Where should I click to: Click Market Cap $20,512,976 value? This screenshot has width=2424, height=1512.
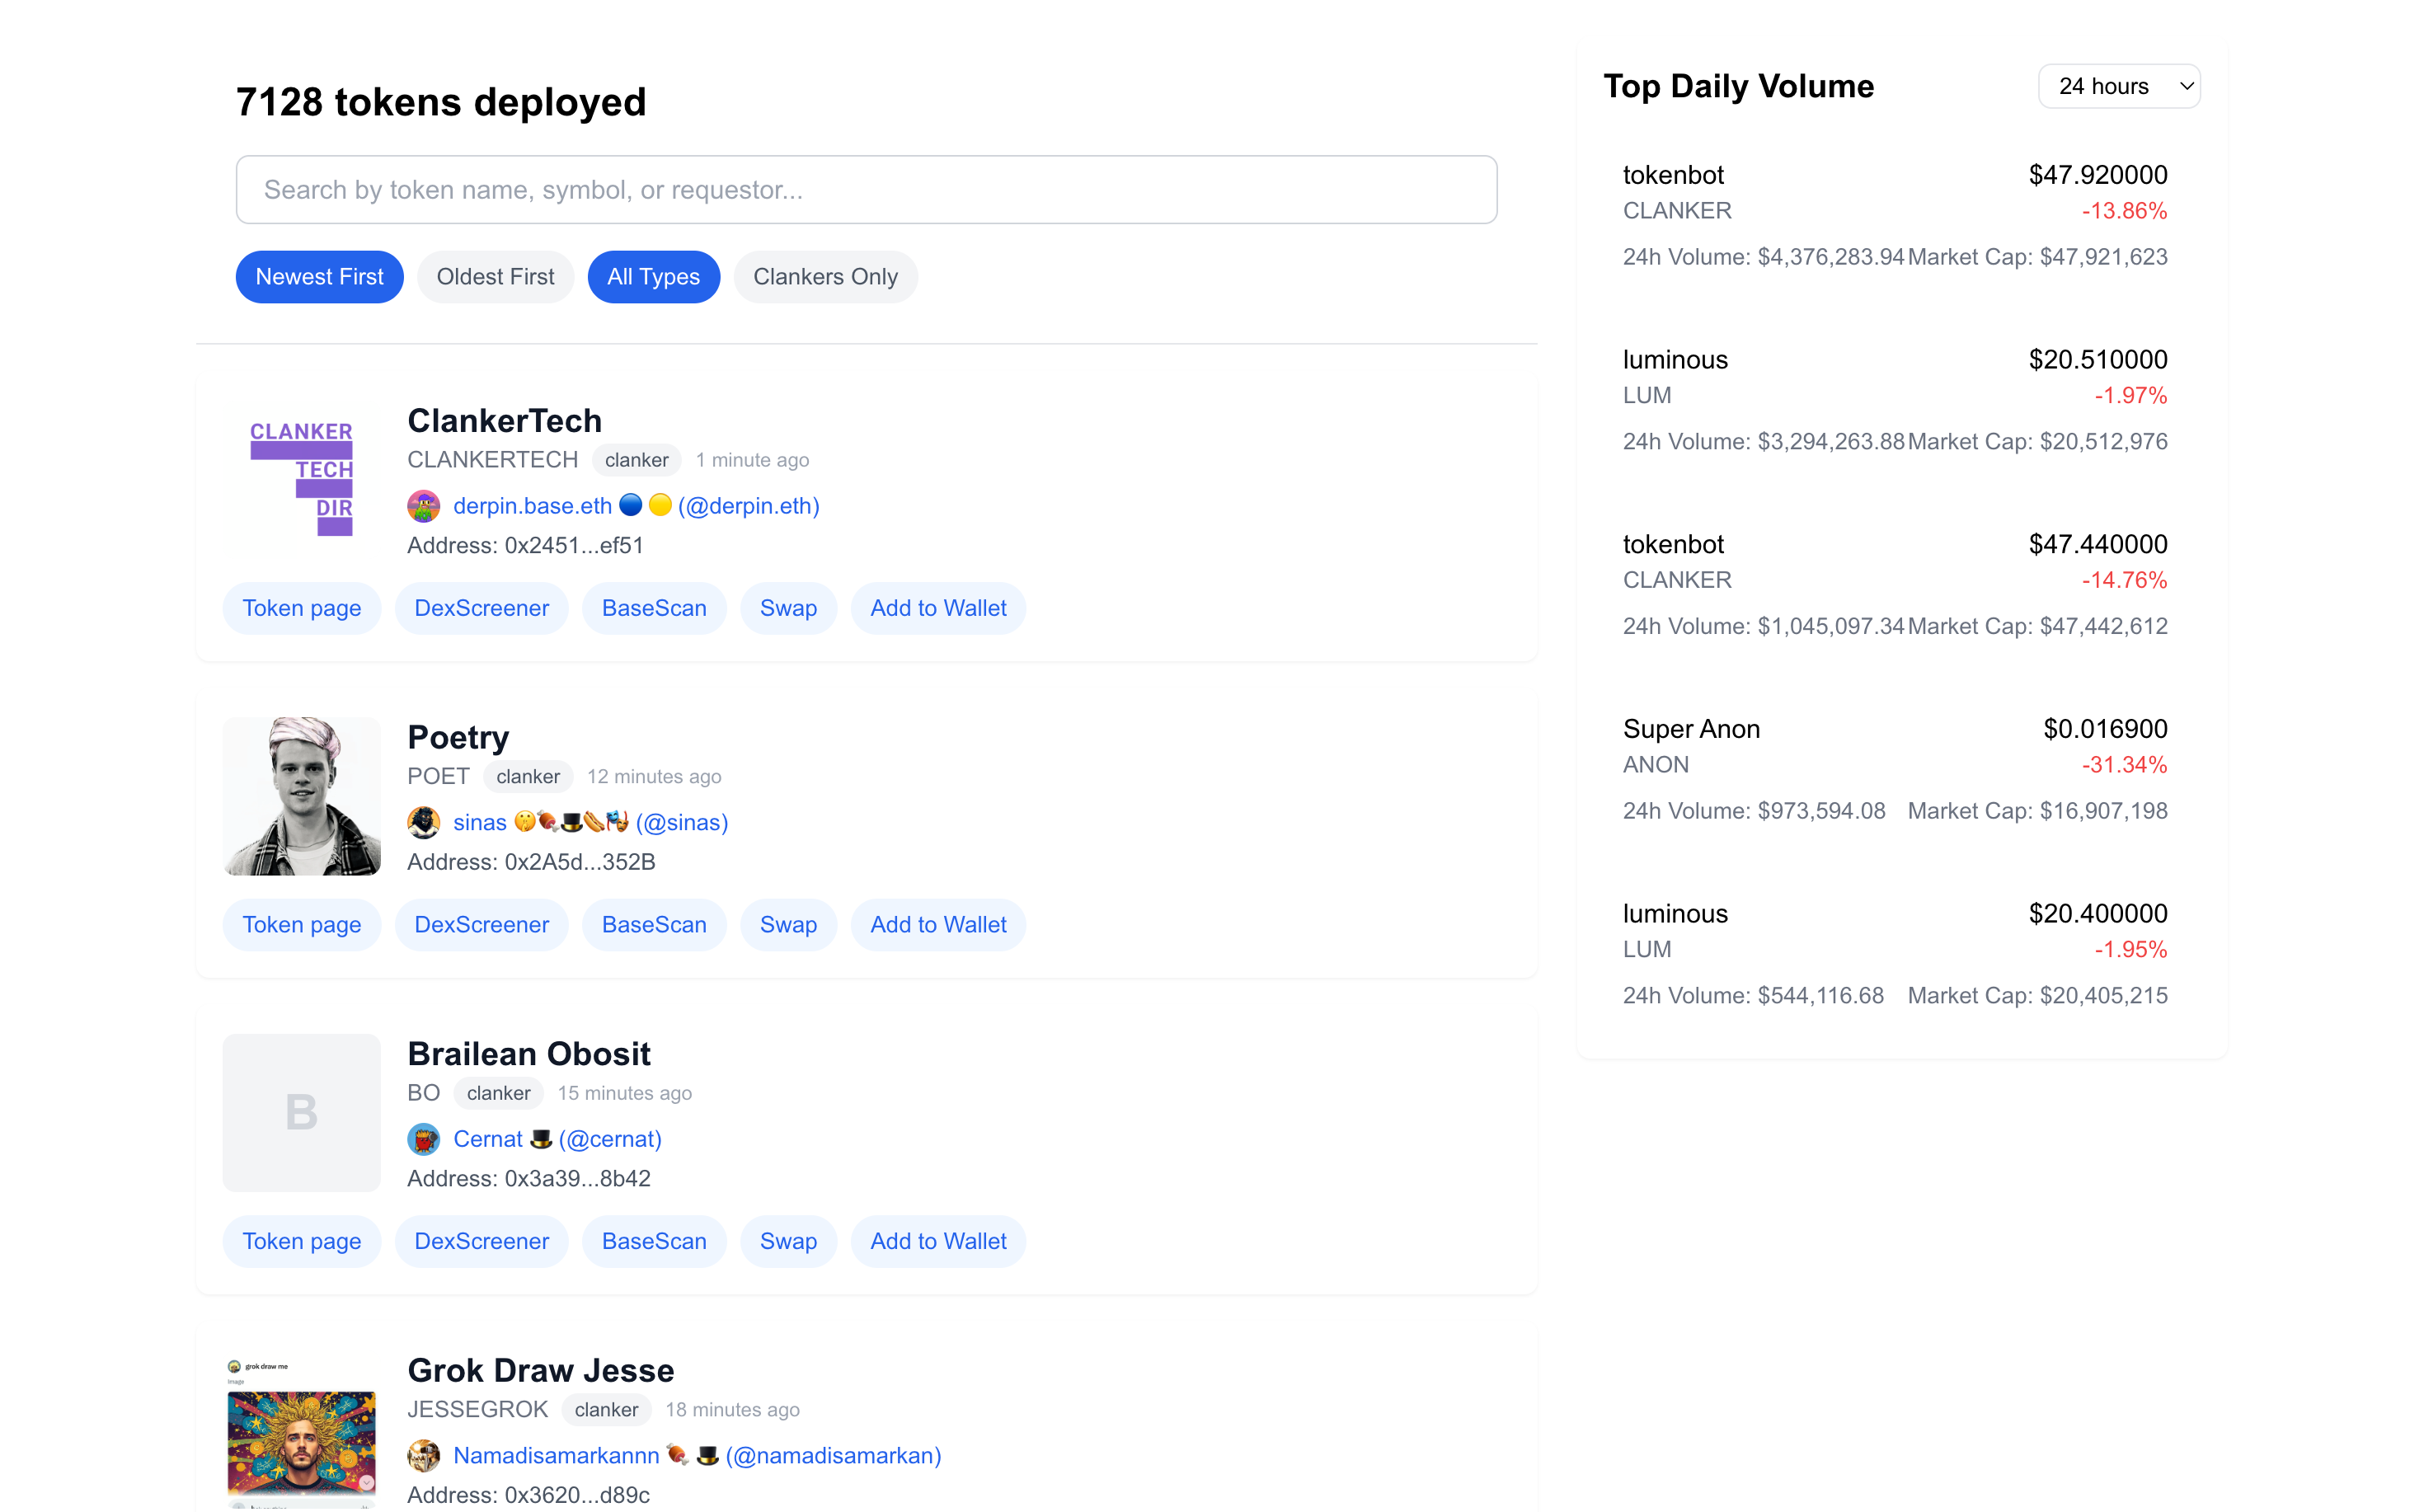tap(2037, 442)
